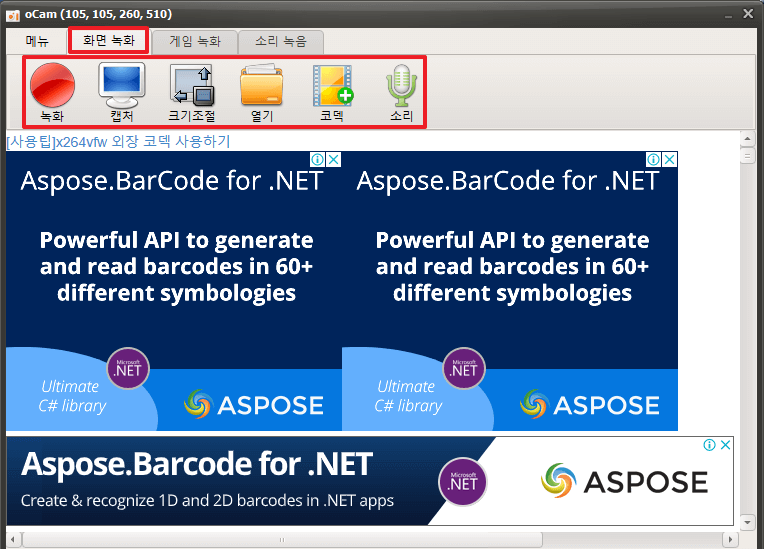Screen dimensions: 764x549
Task: Open recordings folder with 열기 icon
Action: 262,92
